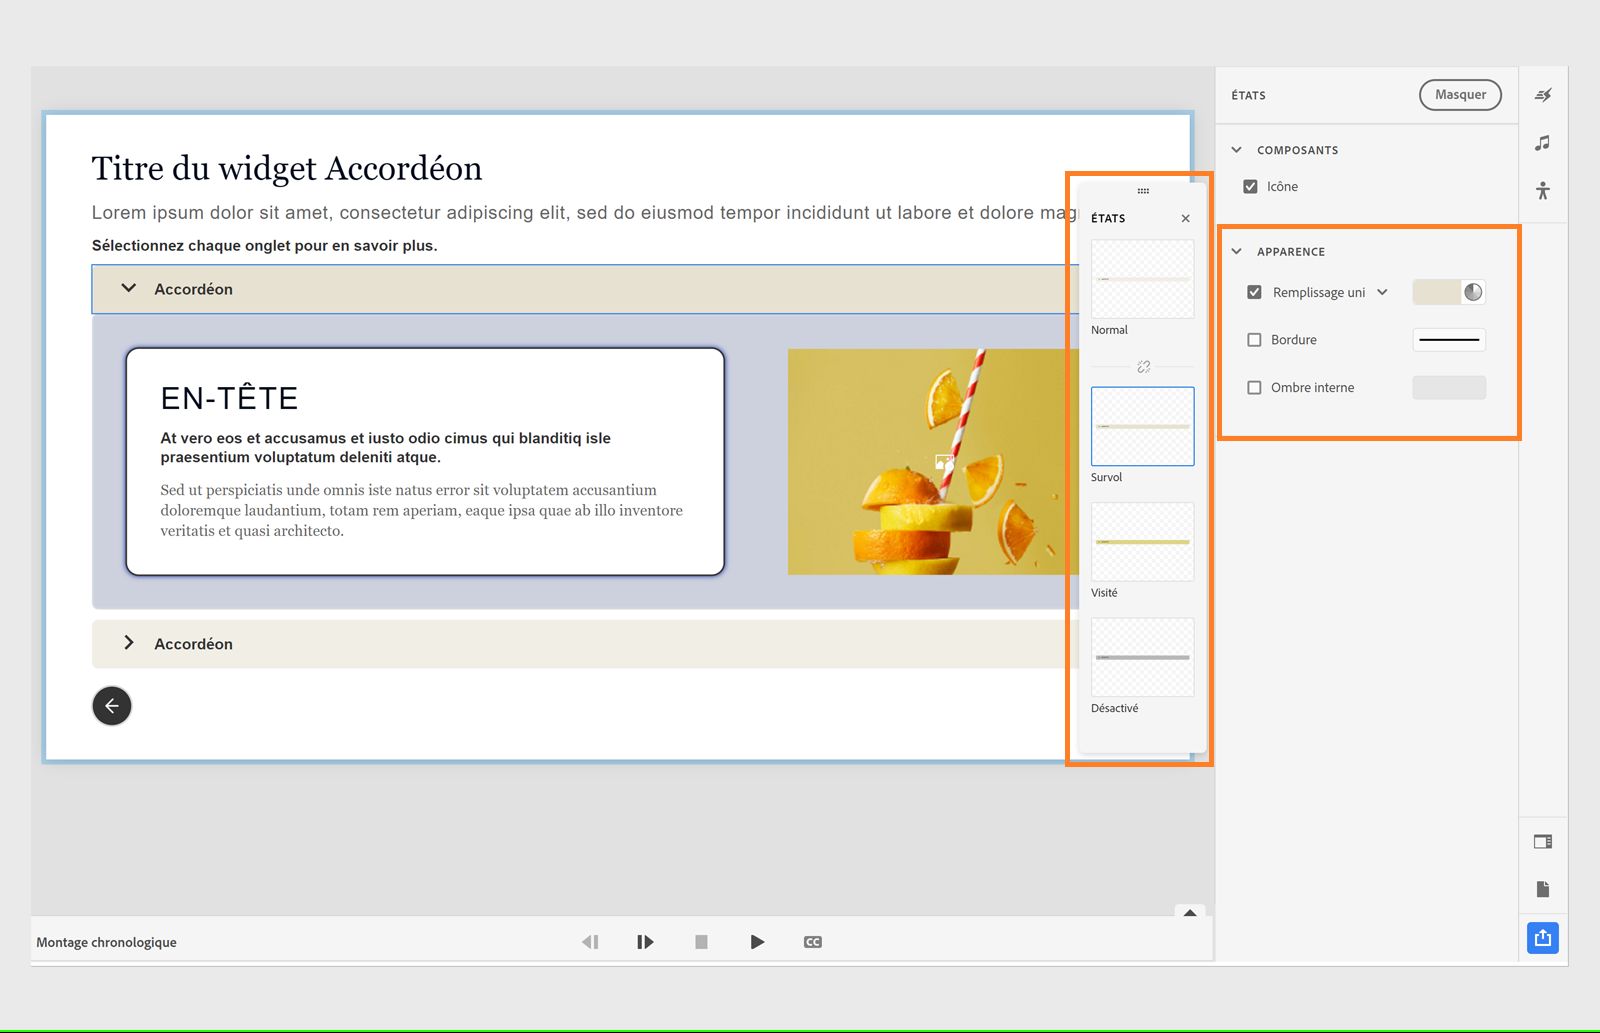Collapse the APPARENCE section
The width and height of the screenshot is (1600, 1033).
point(1237,251)
